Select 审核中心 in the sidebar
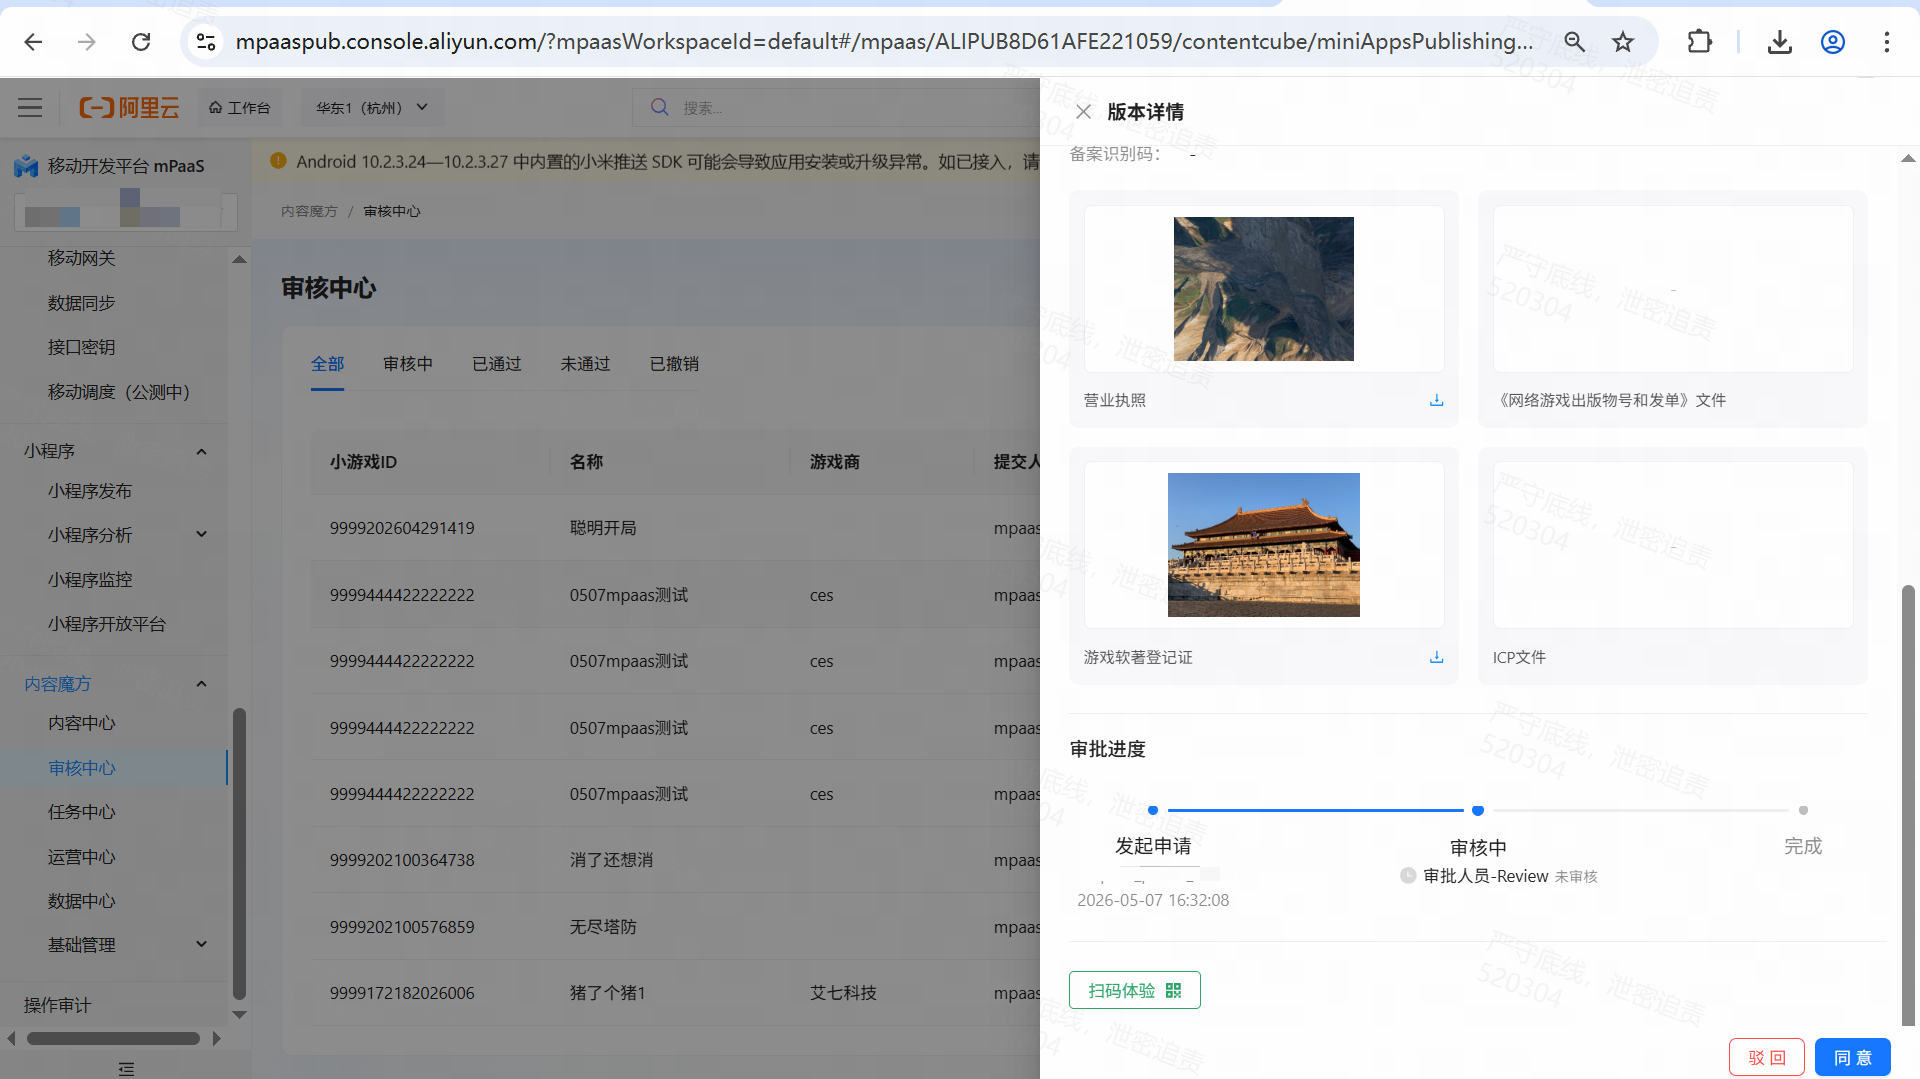The image size is (1920, 1079). pyautogui.click(x=82, y=768)
